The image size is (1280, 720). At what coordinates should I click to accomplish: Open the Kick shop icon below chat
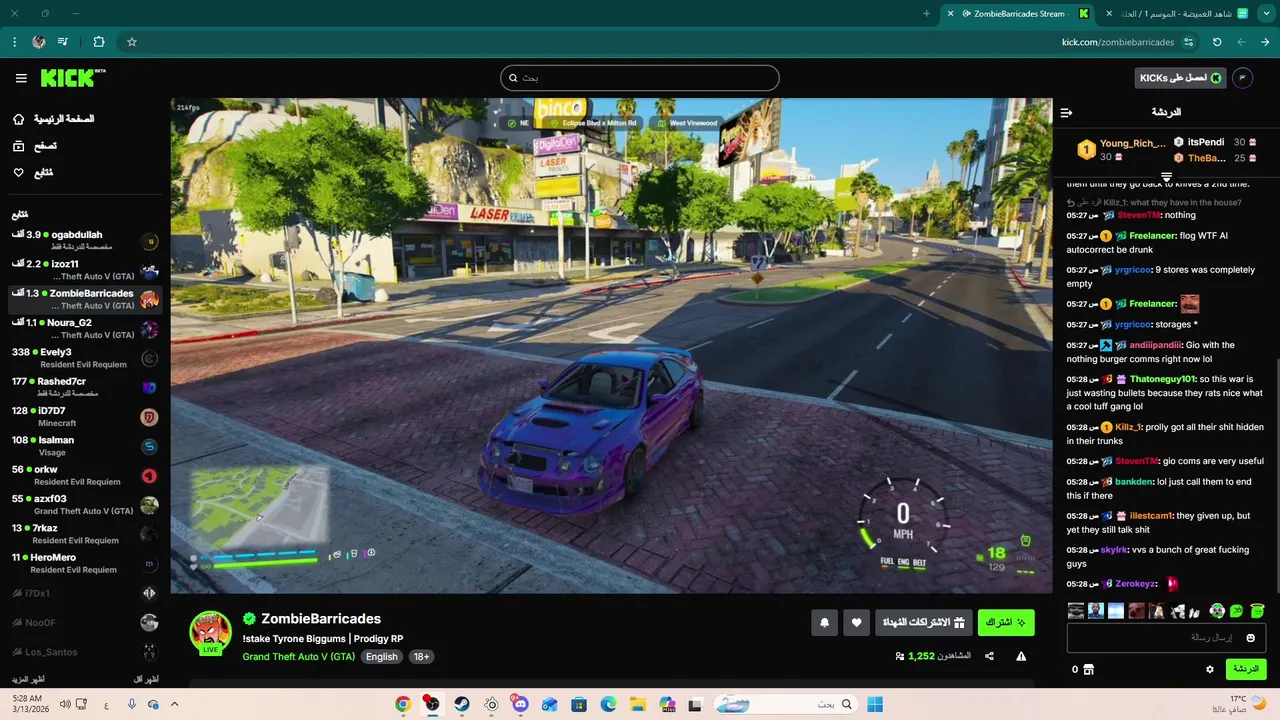click(1089, 669)
